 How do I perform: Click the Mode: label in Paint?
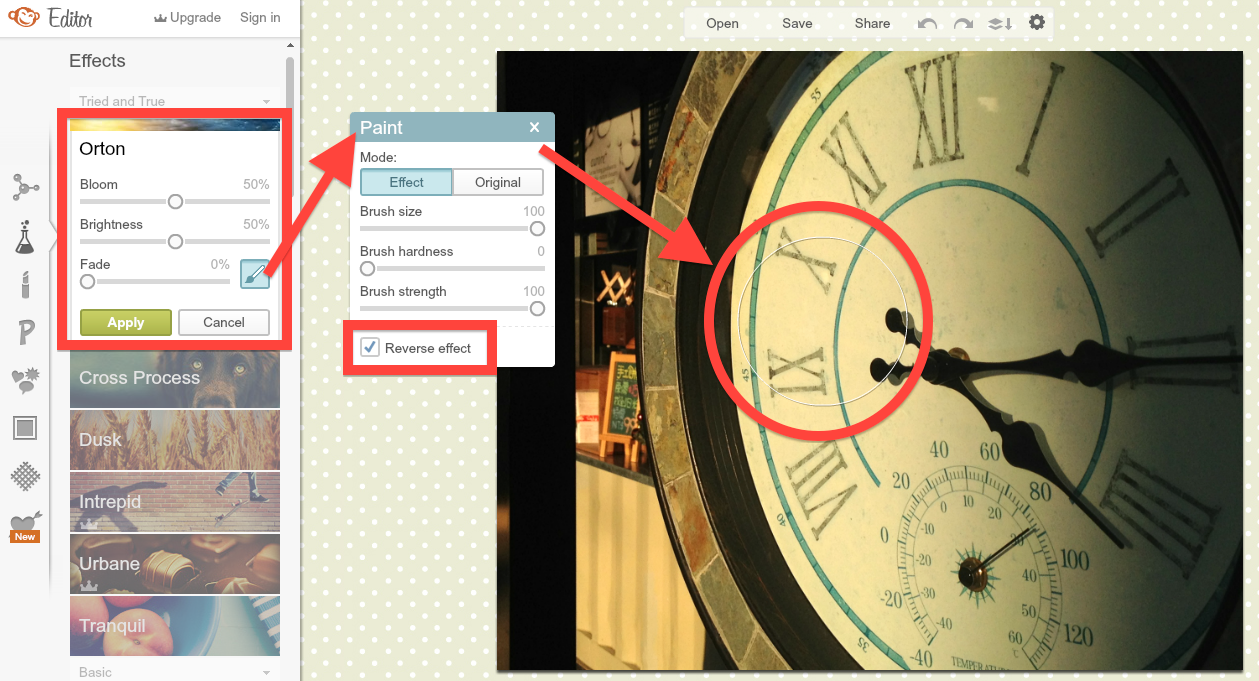[x=378, y=157]
